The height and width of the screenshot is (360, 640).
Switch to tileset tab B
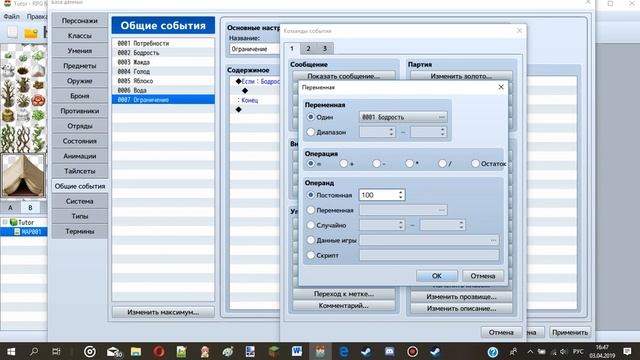30,207
